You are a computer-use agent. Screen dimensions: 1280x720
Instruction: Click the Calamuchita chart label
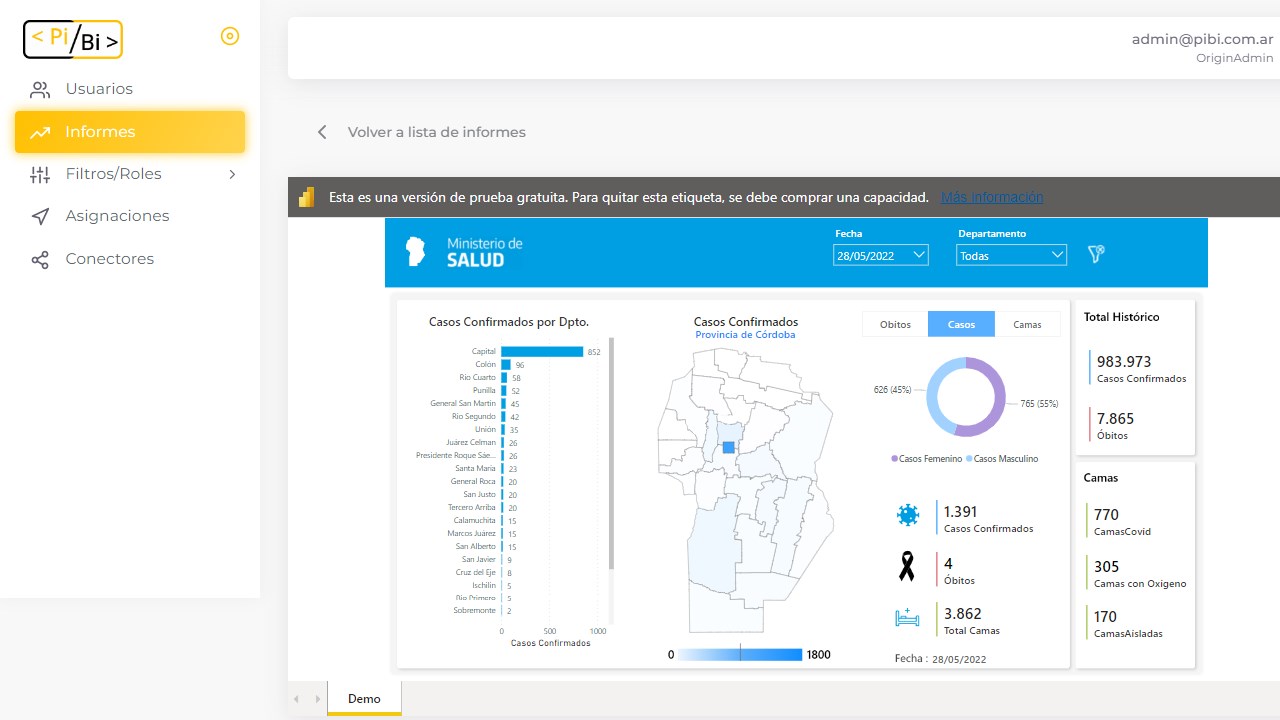point(474,521)
